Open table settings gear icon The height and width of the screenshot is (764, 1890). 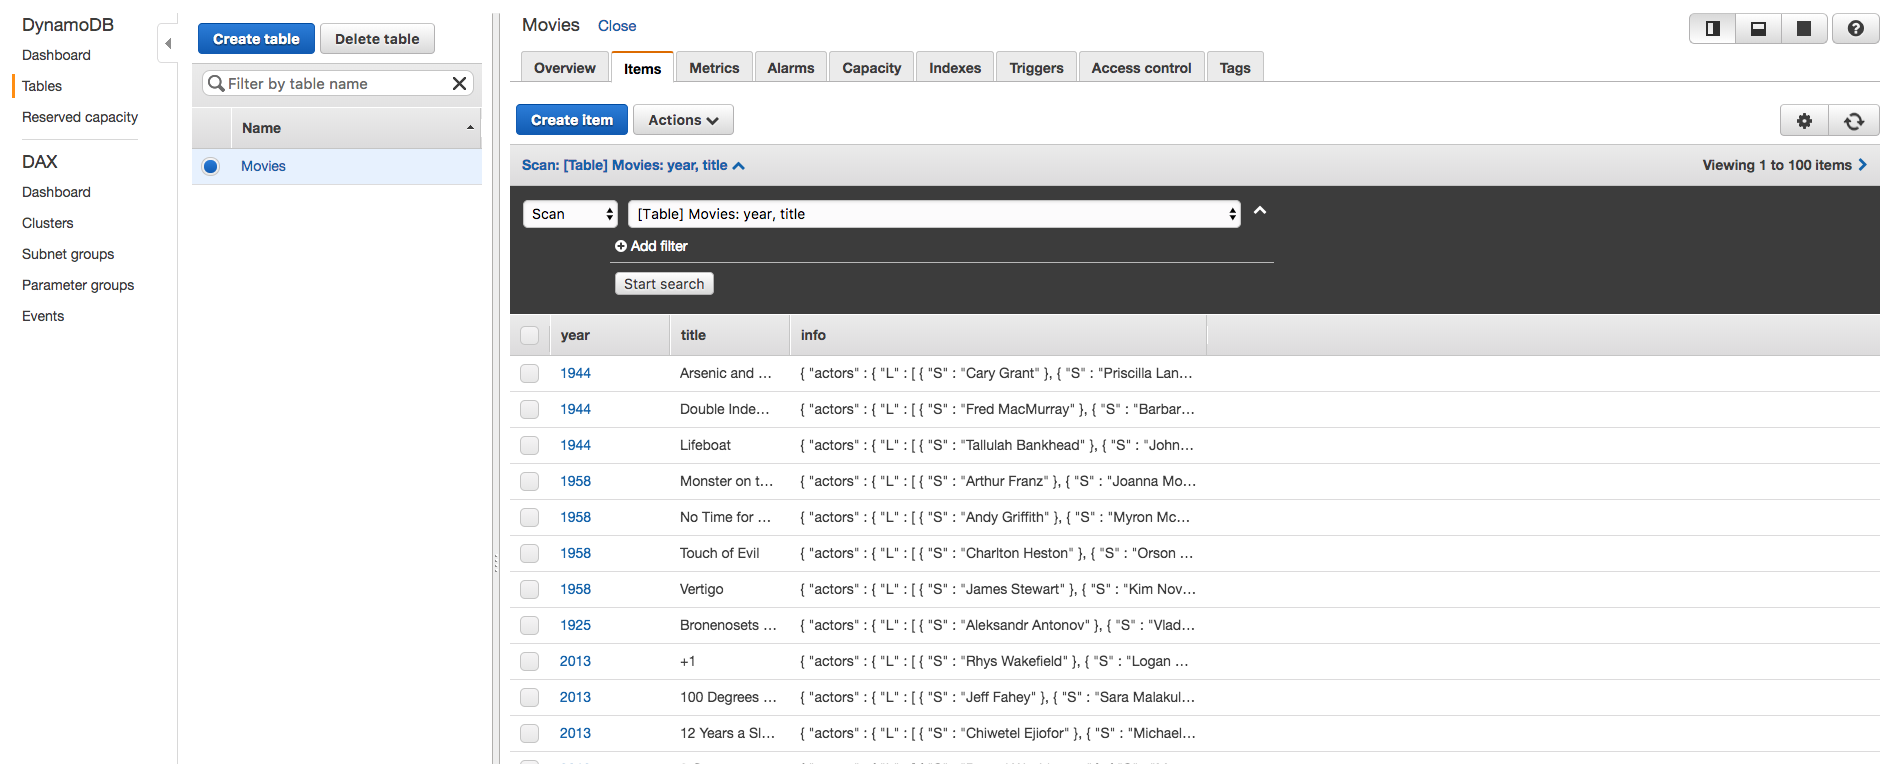tap(1804, 120)
